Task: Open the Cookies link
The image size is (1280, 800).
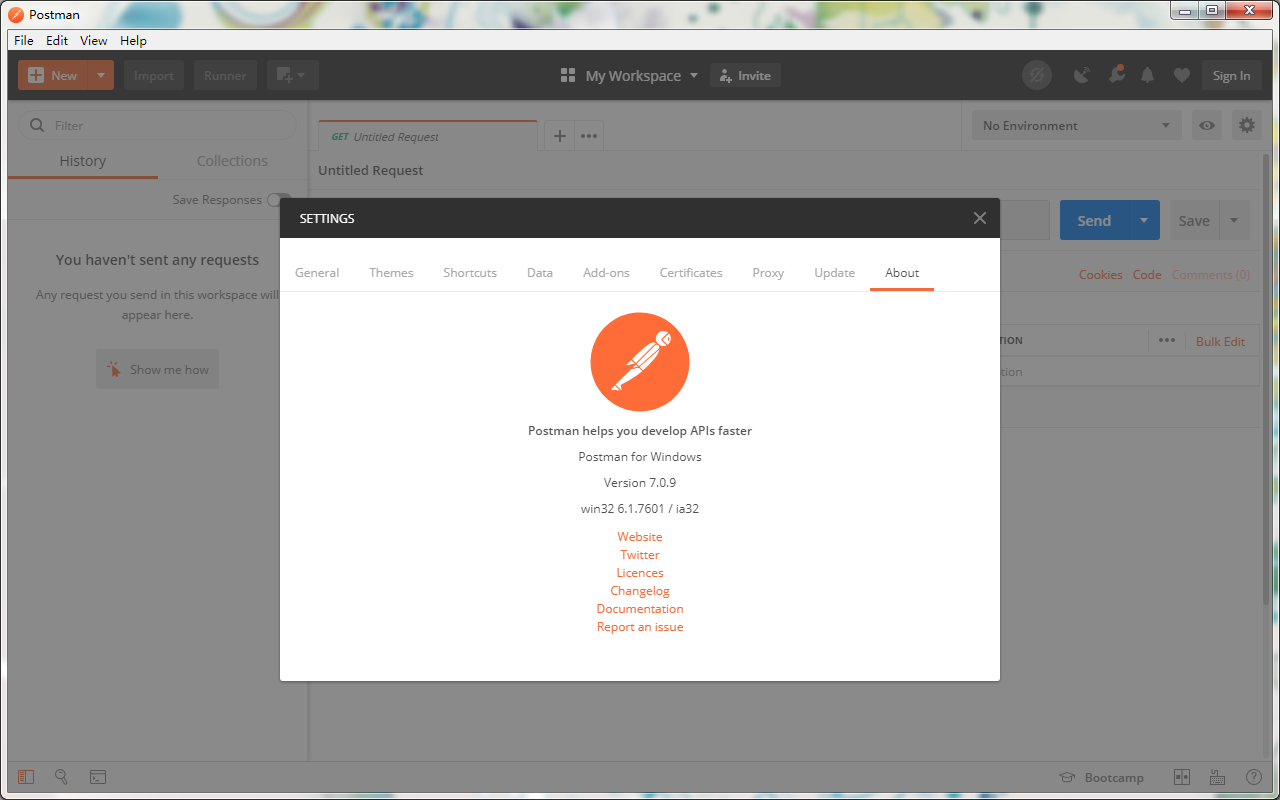Action: tap(1100, 275)
